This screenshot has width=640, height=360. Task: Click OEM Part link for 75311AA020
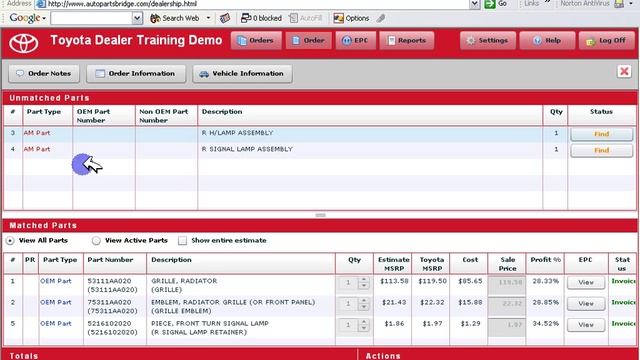[56, 302]
